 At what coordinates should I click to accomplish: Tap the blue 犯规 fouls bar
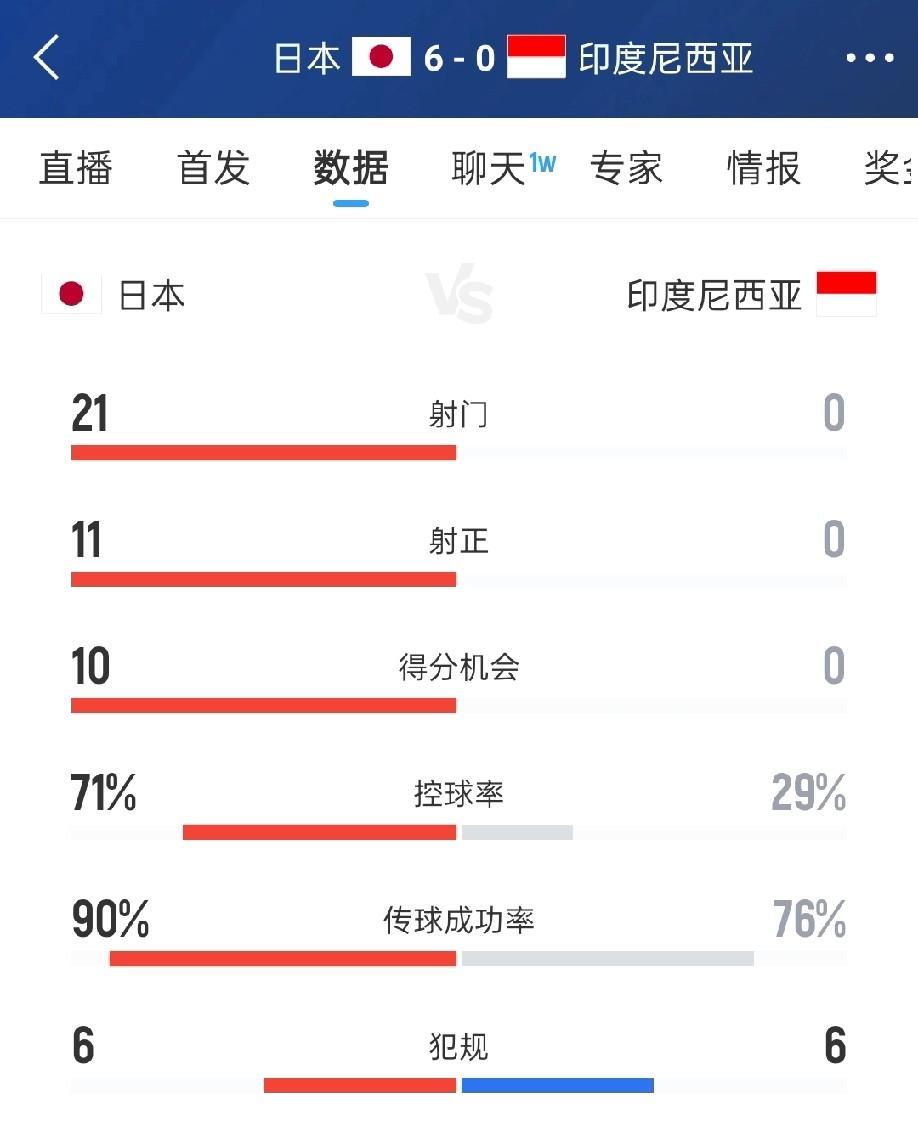(x=558, y=1085)
